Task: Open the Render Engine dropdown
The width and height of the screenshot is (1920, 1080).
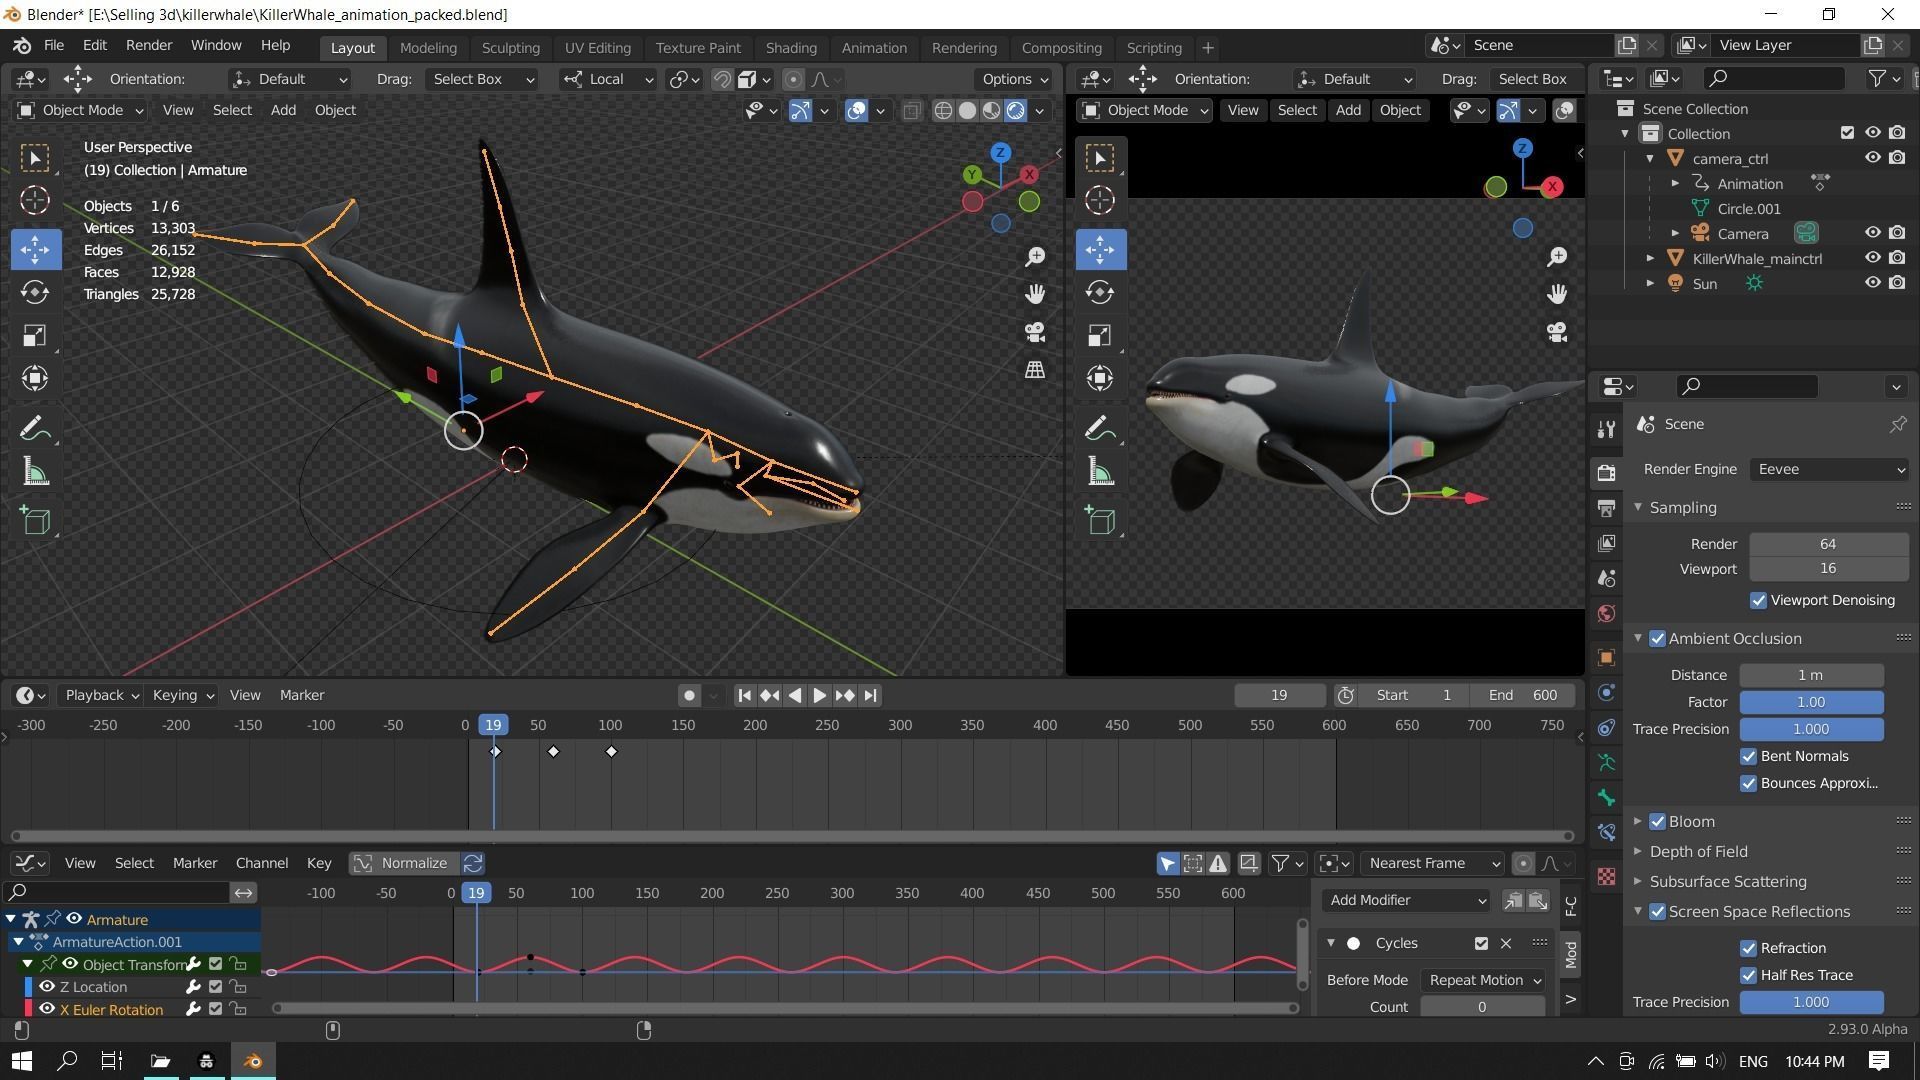Action: [x=1829, y=470]
